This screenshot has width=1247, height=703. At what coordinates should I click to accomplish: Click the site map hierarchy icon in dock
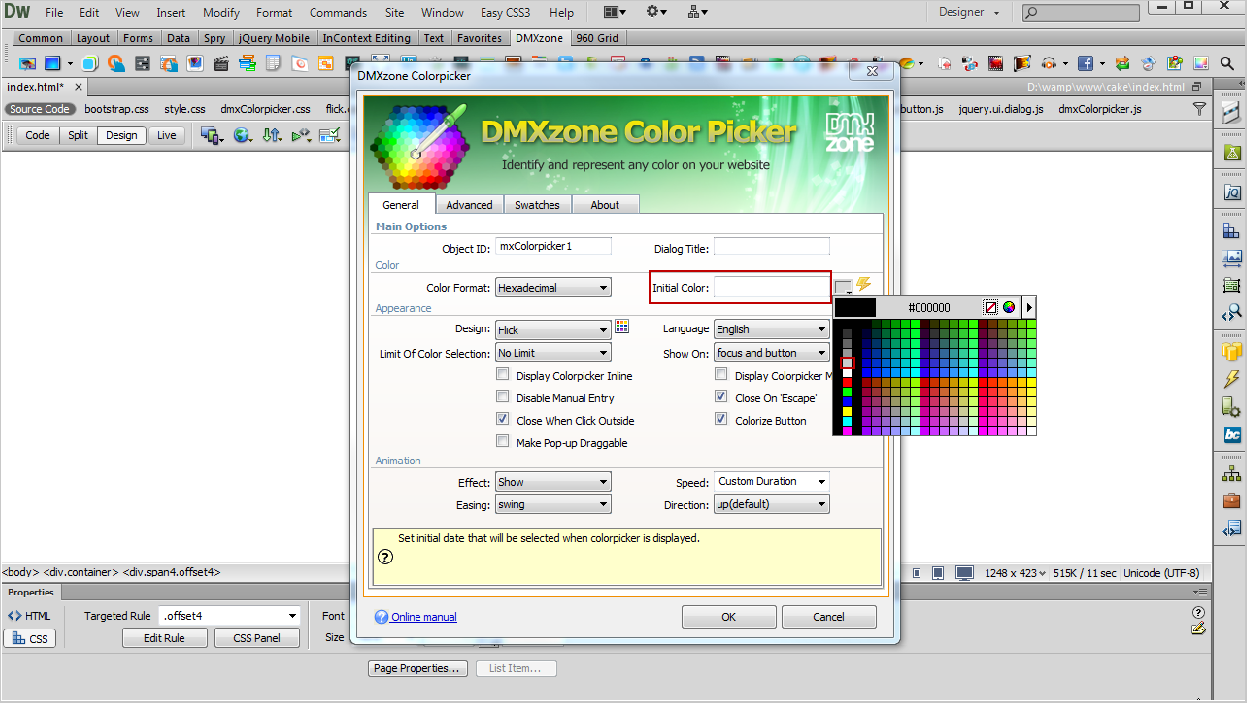pyautogui.click(x=1232, y=473)
